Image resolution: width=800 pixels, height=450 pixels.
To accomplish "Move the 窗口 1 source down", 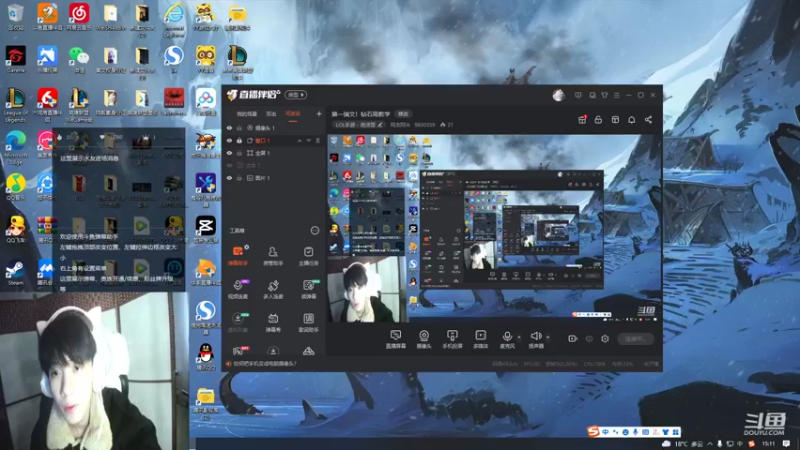I will coord(309,140).
